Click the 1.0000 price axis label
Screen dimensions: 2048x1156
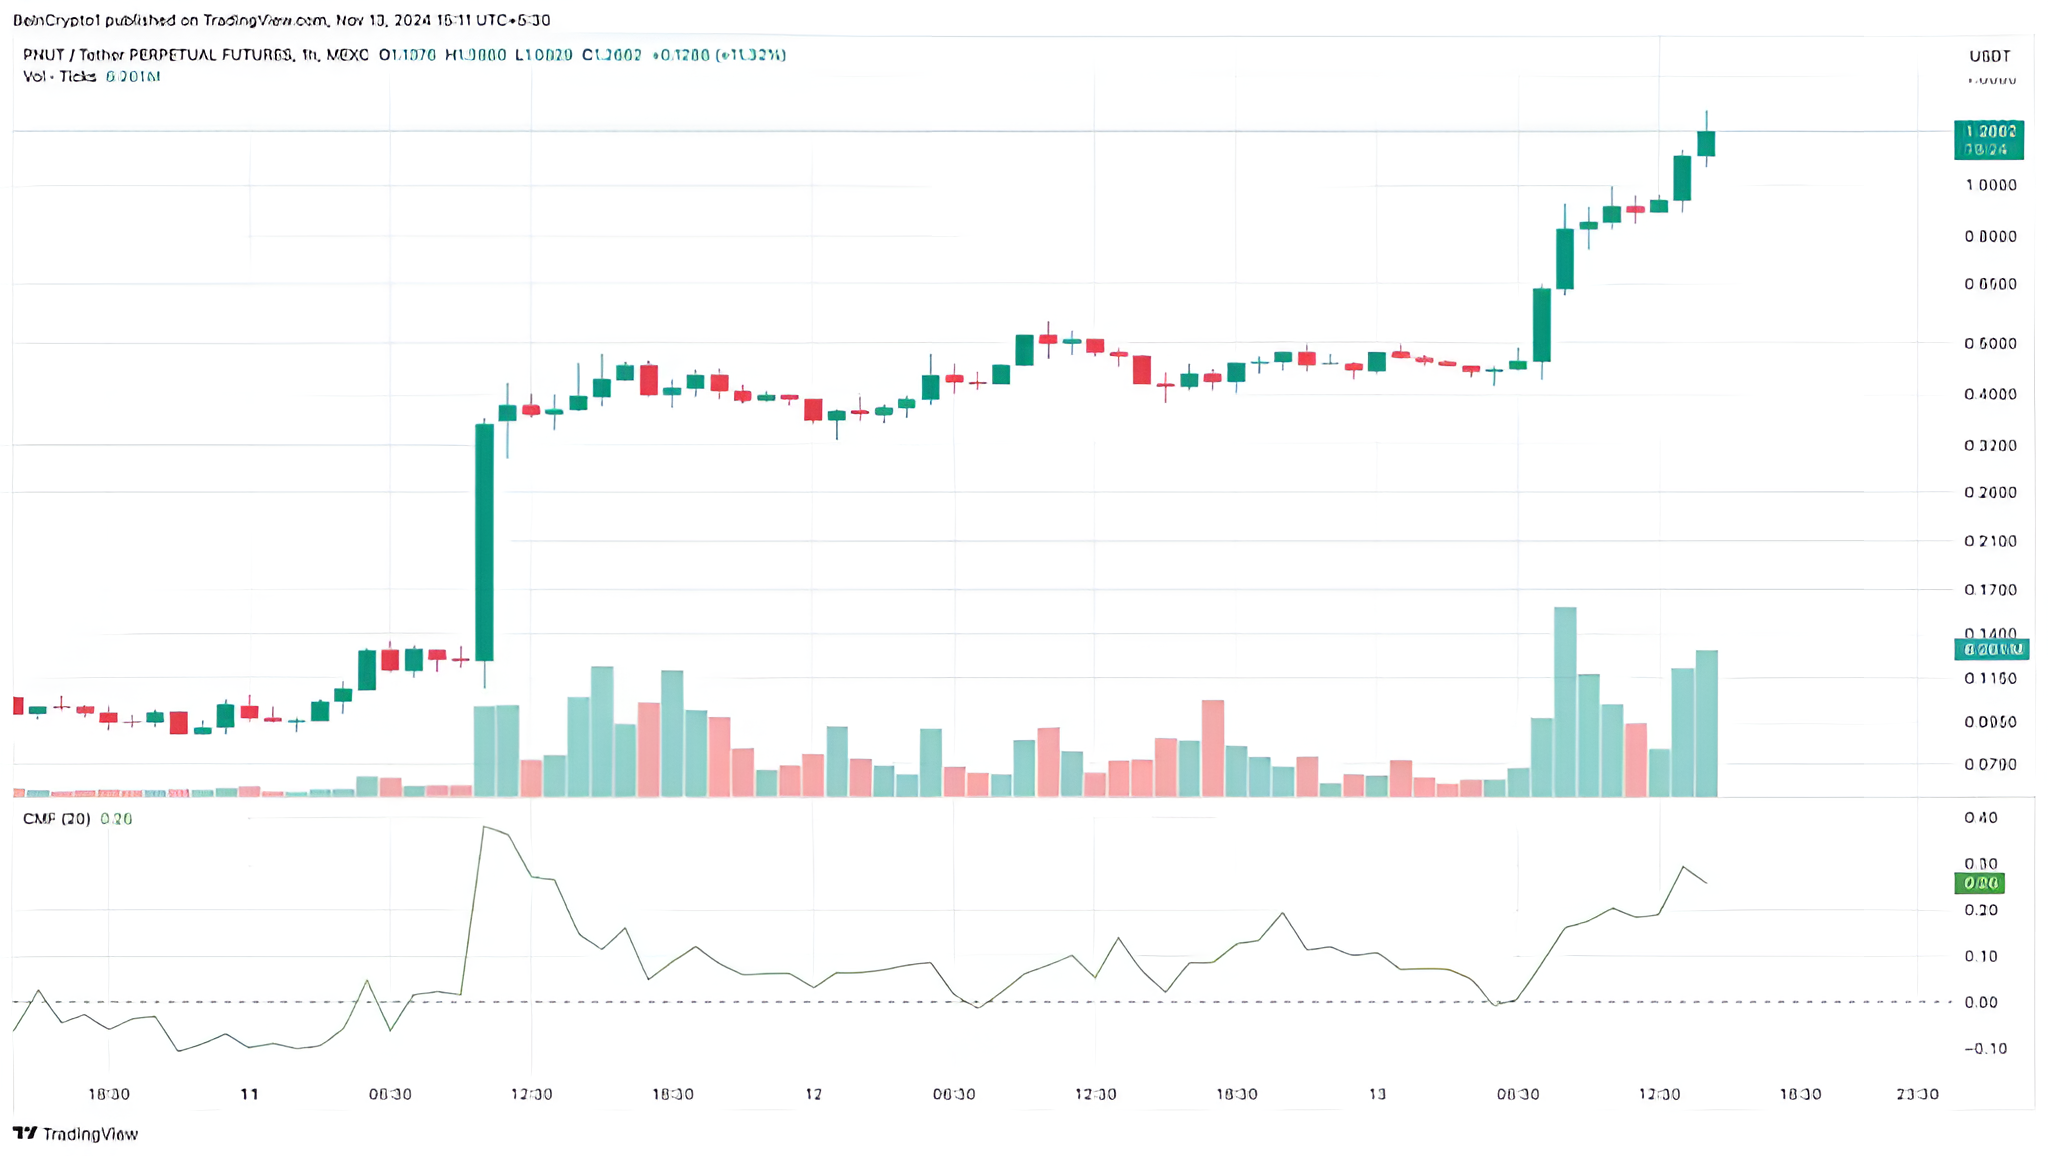click(1990, 185)
